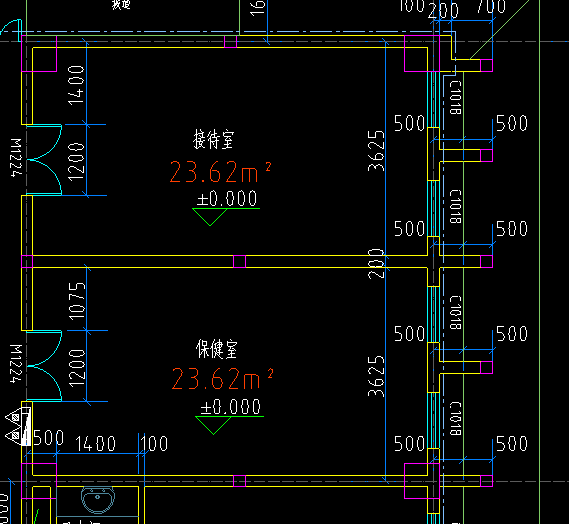Select the 保健室 room name label
The width and height of the screenshot is (569, 524).
(217, 349)
